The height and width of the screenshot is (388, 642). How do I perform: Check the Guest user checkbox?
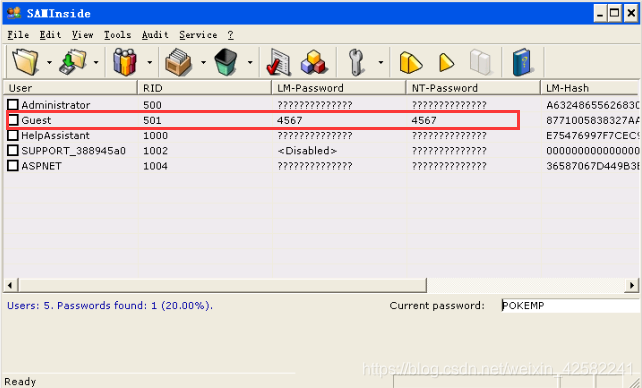pyautogui.click(x=13, y=120)
